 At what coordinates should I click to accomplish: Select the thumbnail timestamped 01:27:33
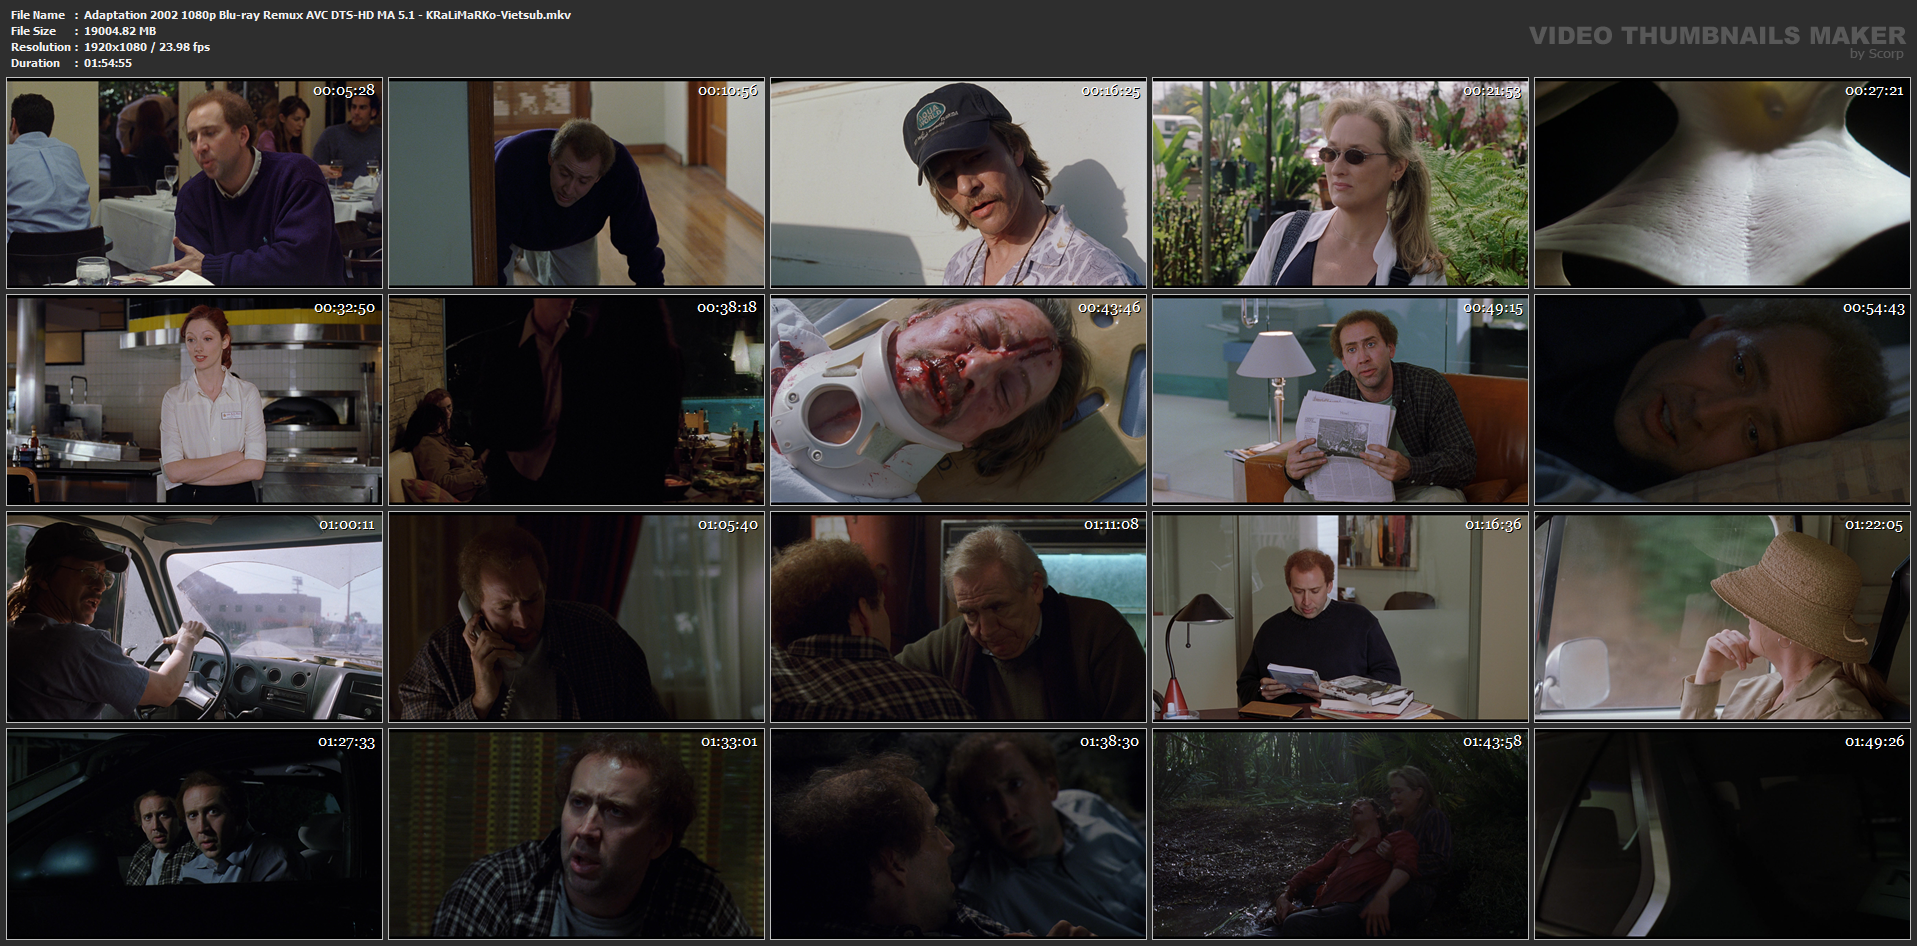tap(194, 834)
